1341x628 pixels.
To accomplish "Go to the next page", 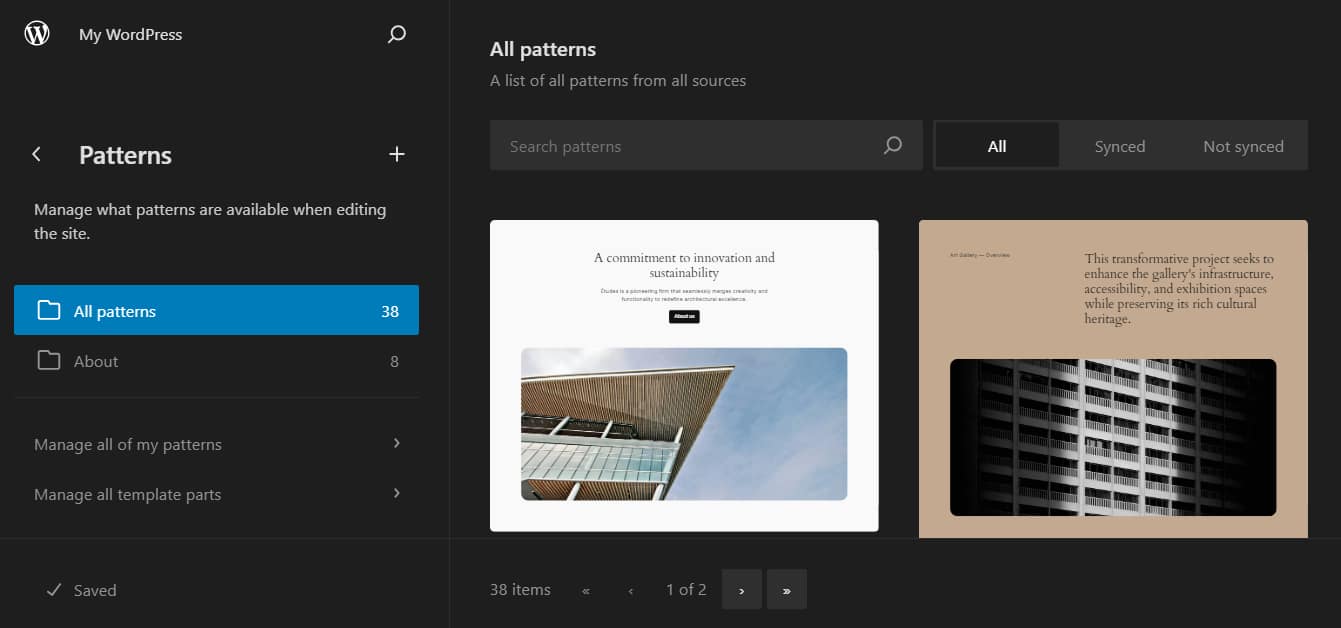I will (742, 590).
